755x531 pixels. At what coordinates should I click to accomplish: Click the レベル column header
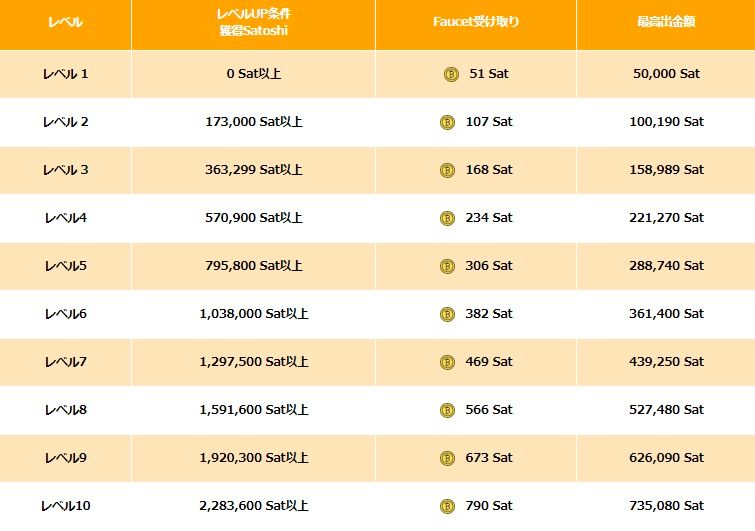point(66,22)
